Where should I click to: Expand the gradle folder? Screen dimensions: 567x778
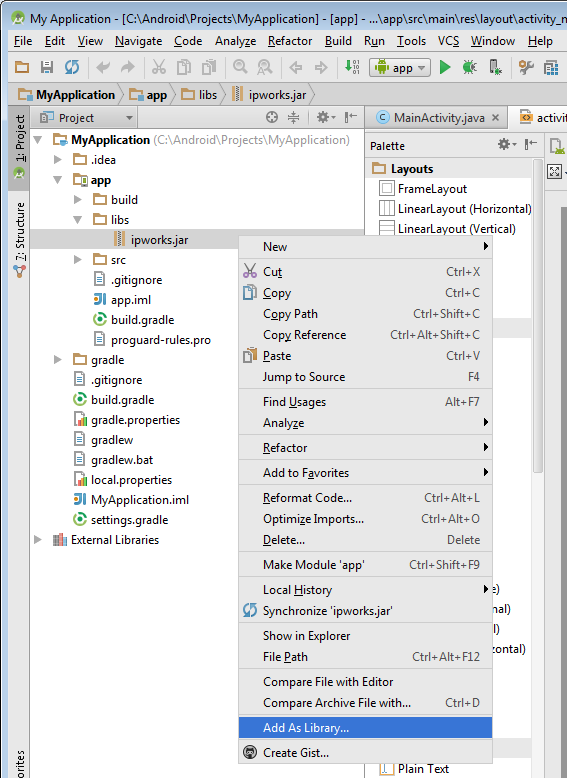click(58, 360)
